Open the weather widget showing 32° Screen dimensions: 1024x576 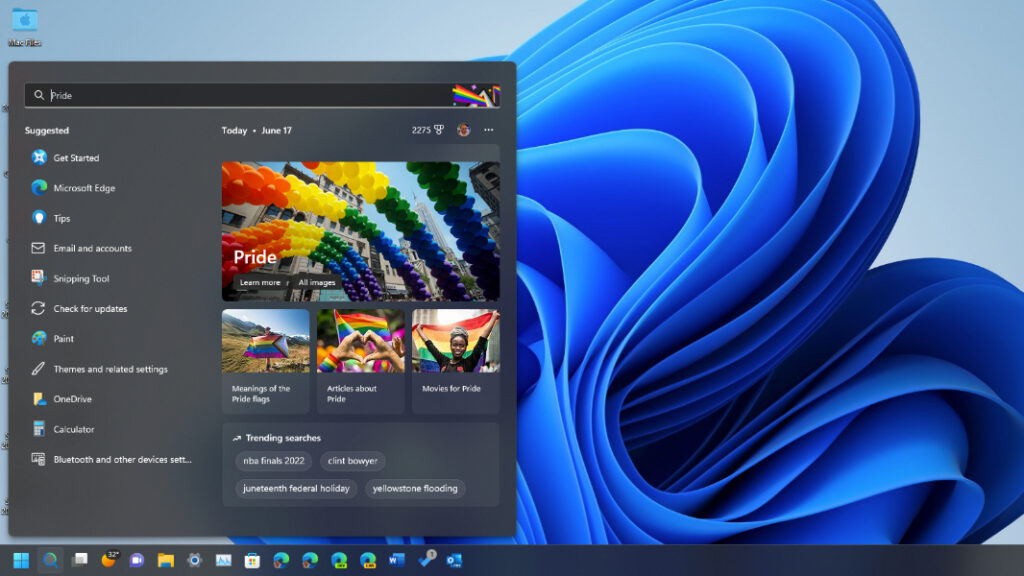pyautogui.click(x=108, y=560)
